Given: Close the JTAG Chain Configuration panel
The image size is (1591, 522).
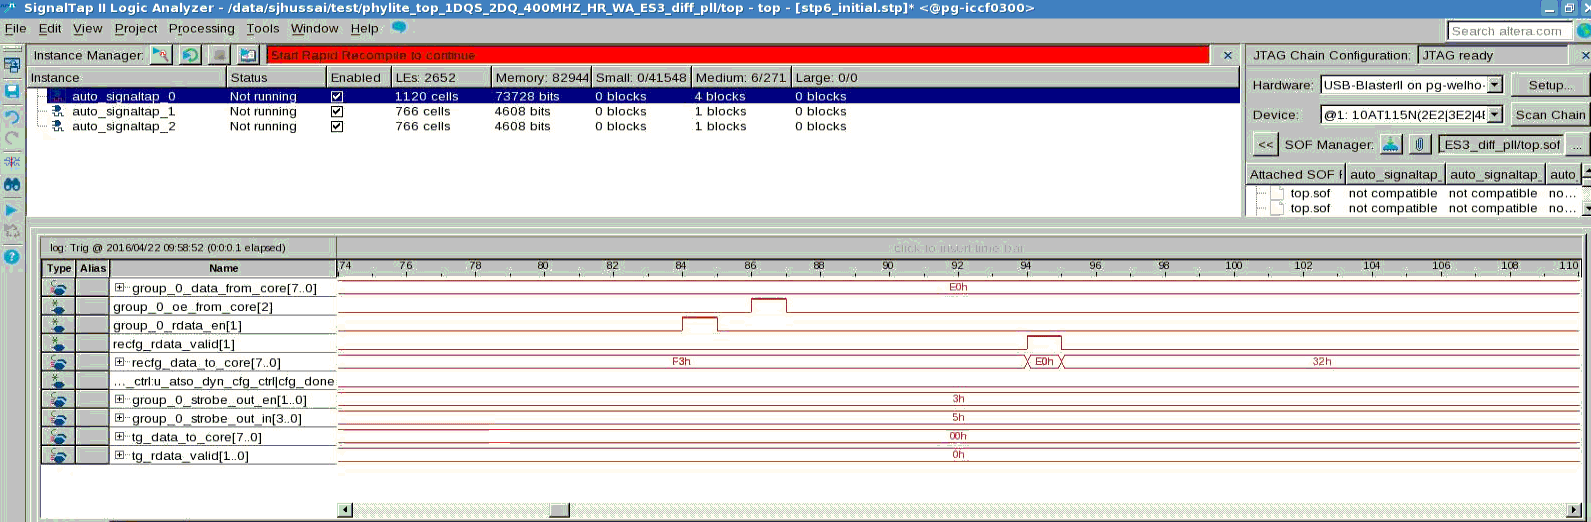Looking at the screenshot, I should pos(1584,55).
